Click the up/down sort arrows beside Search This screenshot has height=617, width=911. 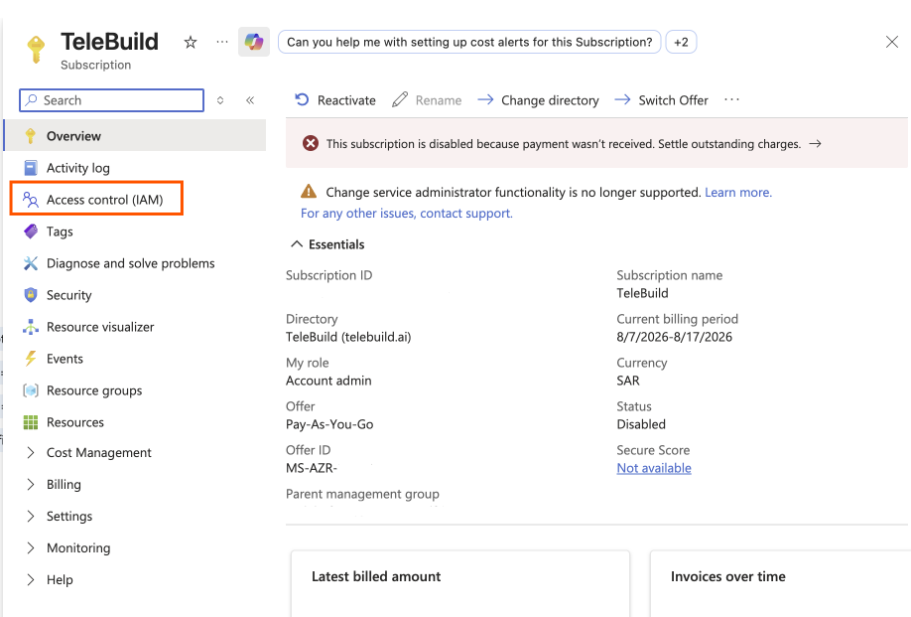(x=220, y=101)
